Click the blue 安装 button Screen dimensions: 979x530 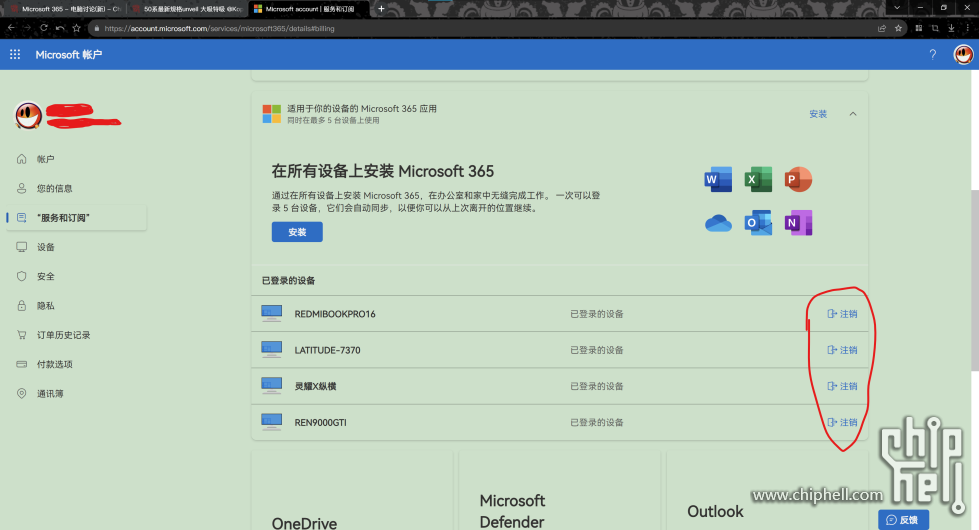[x=297, y=232]
